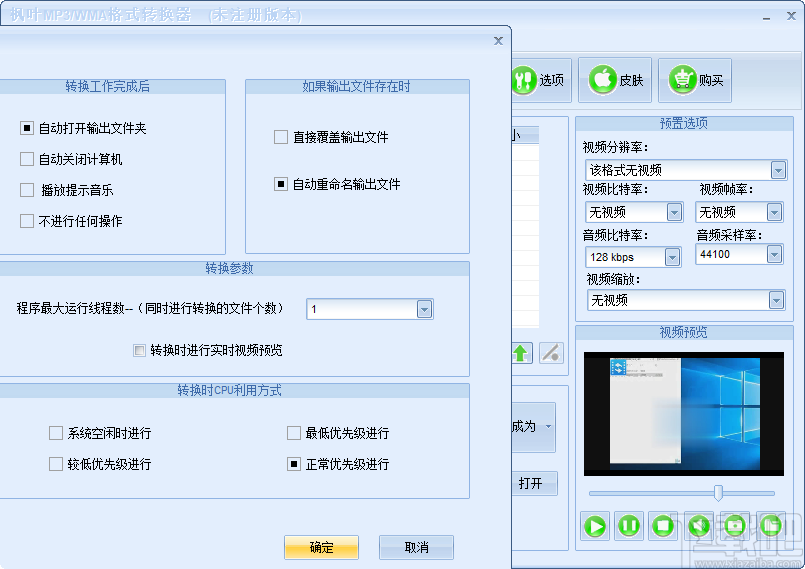Take a snapshot with the camera icon
The image size is (805, 569).
735,526
